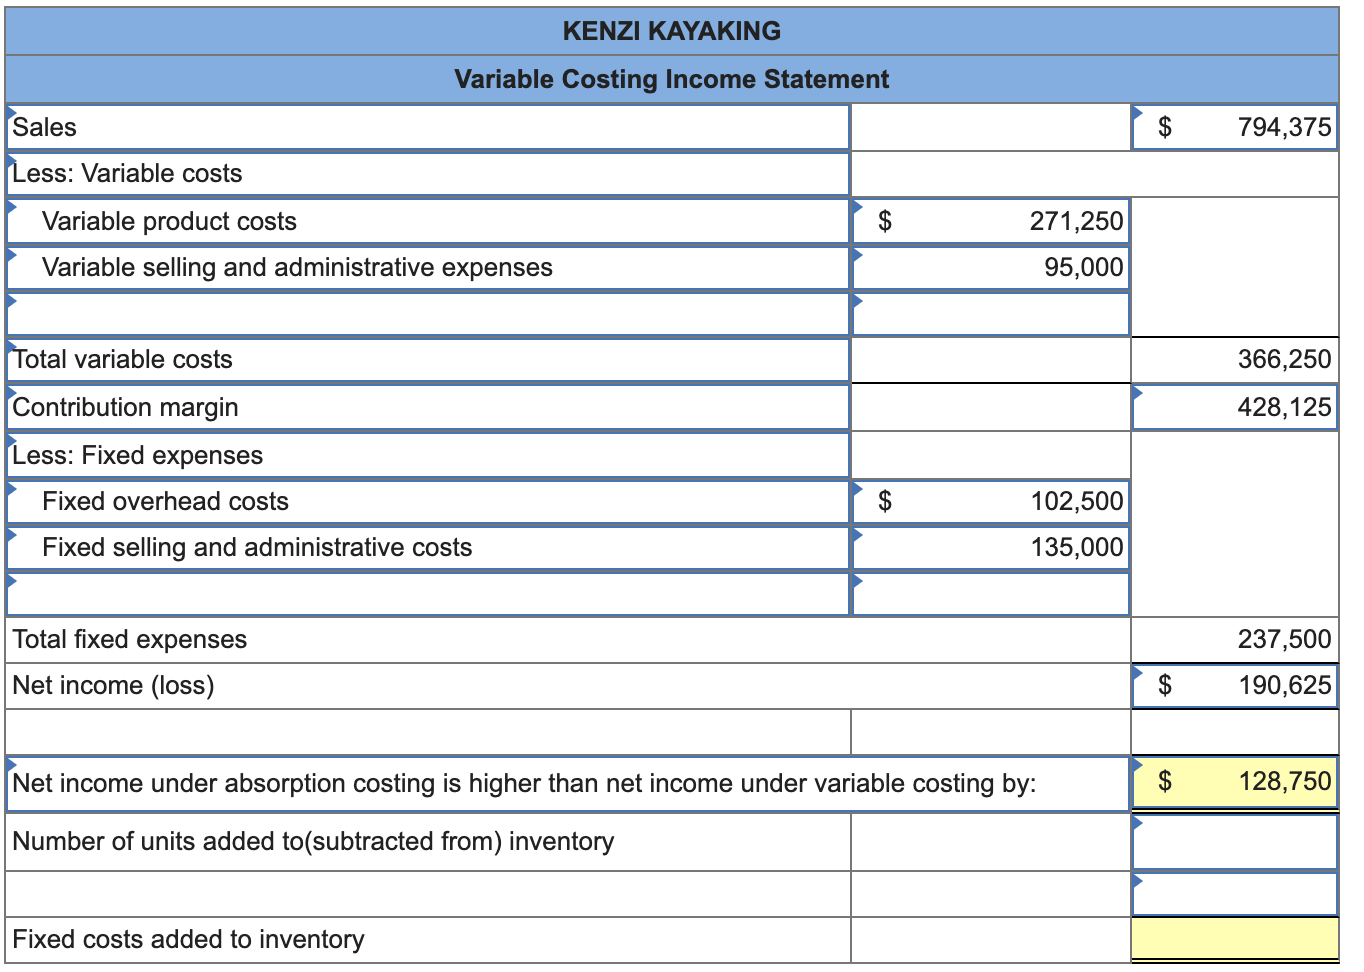The width and height of the screenshot is (1364, 972).
Task: Click the Number of units added label
Action: (313, 841)
